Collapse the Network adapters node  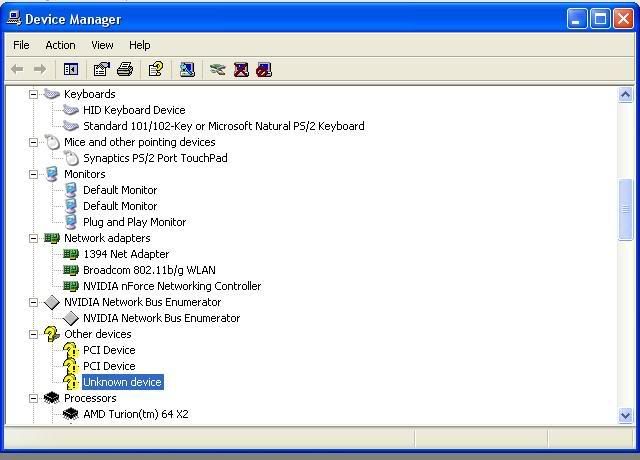(33, 238)
